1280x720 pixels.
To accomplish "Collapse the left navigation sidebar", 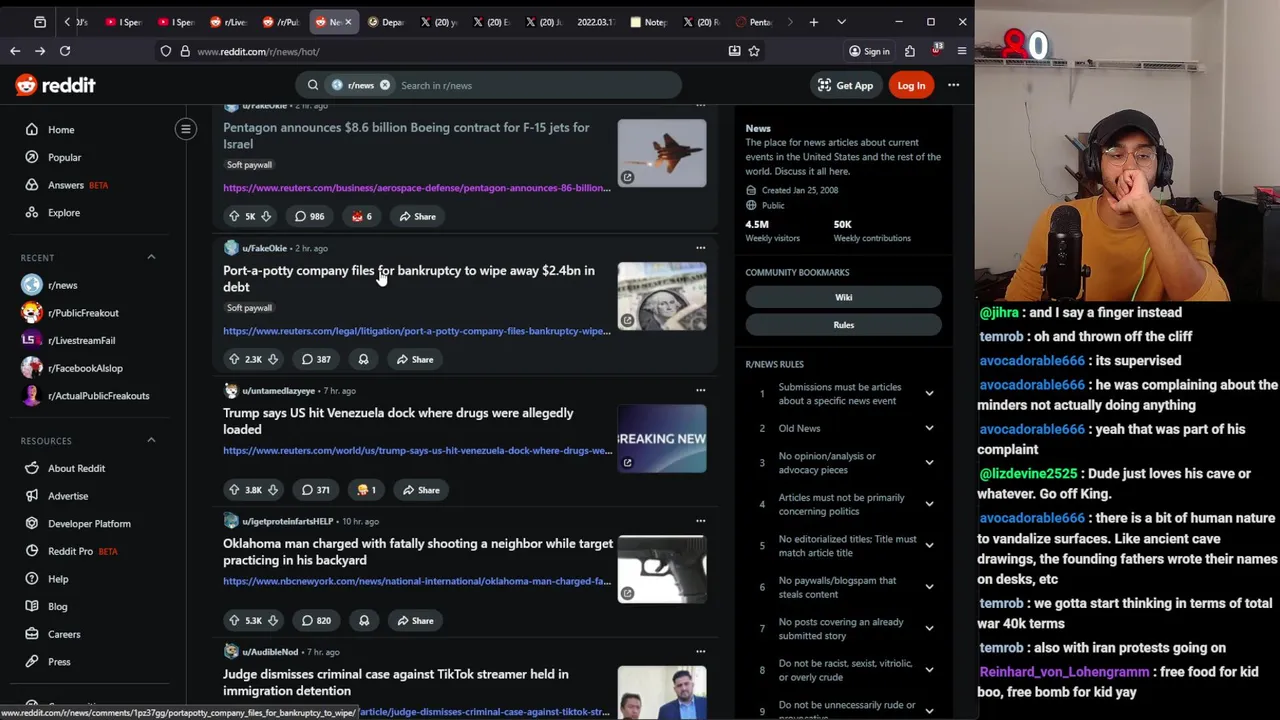I will tap(186, 129).
